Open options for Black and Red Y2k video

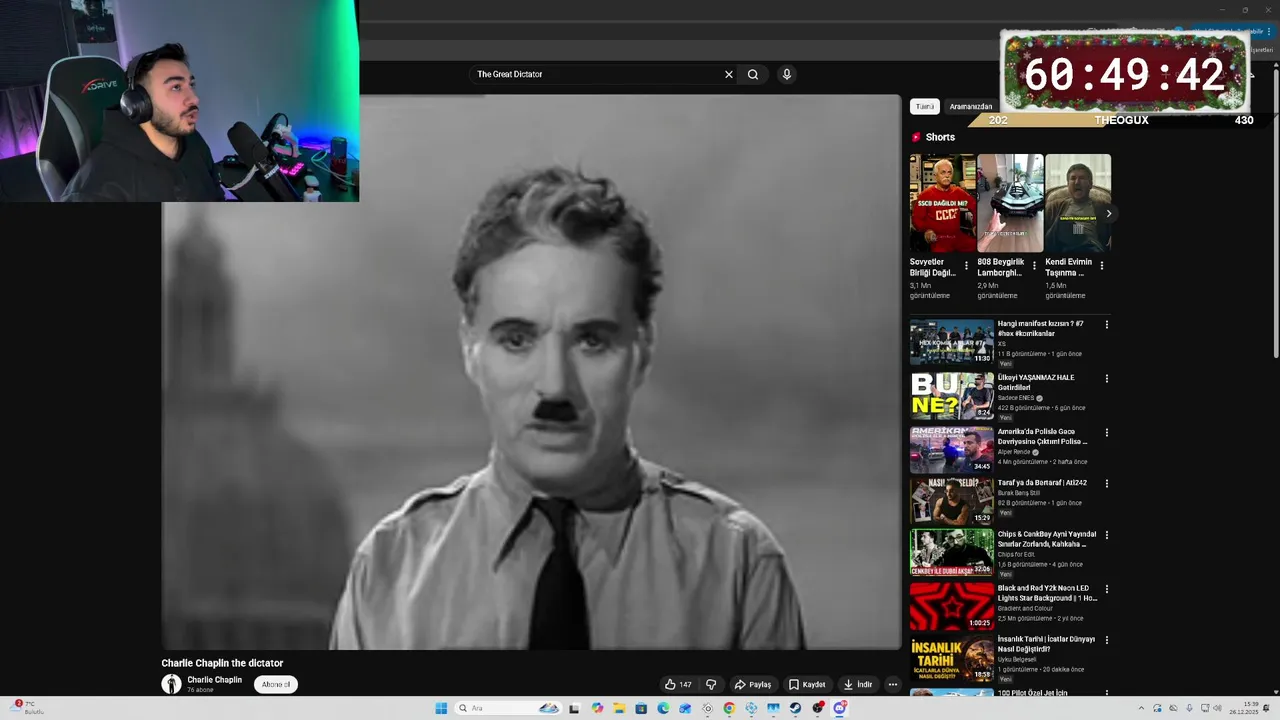point(1106,590)
